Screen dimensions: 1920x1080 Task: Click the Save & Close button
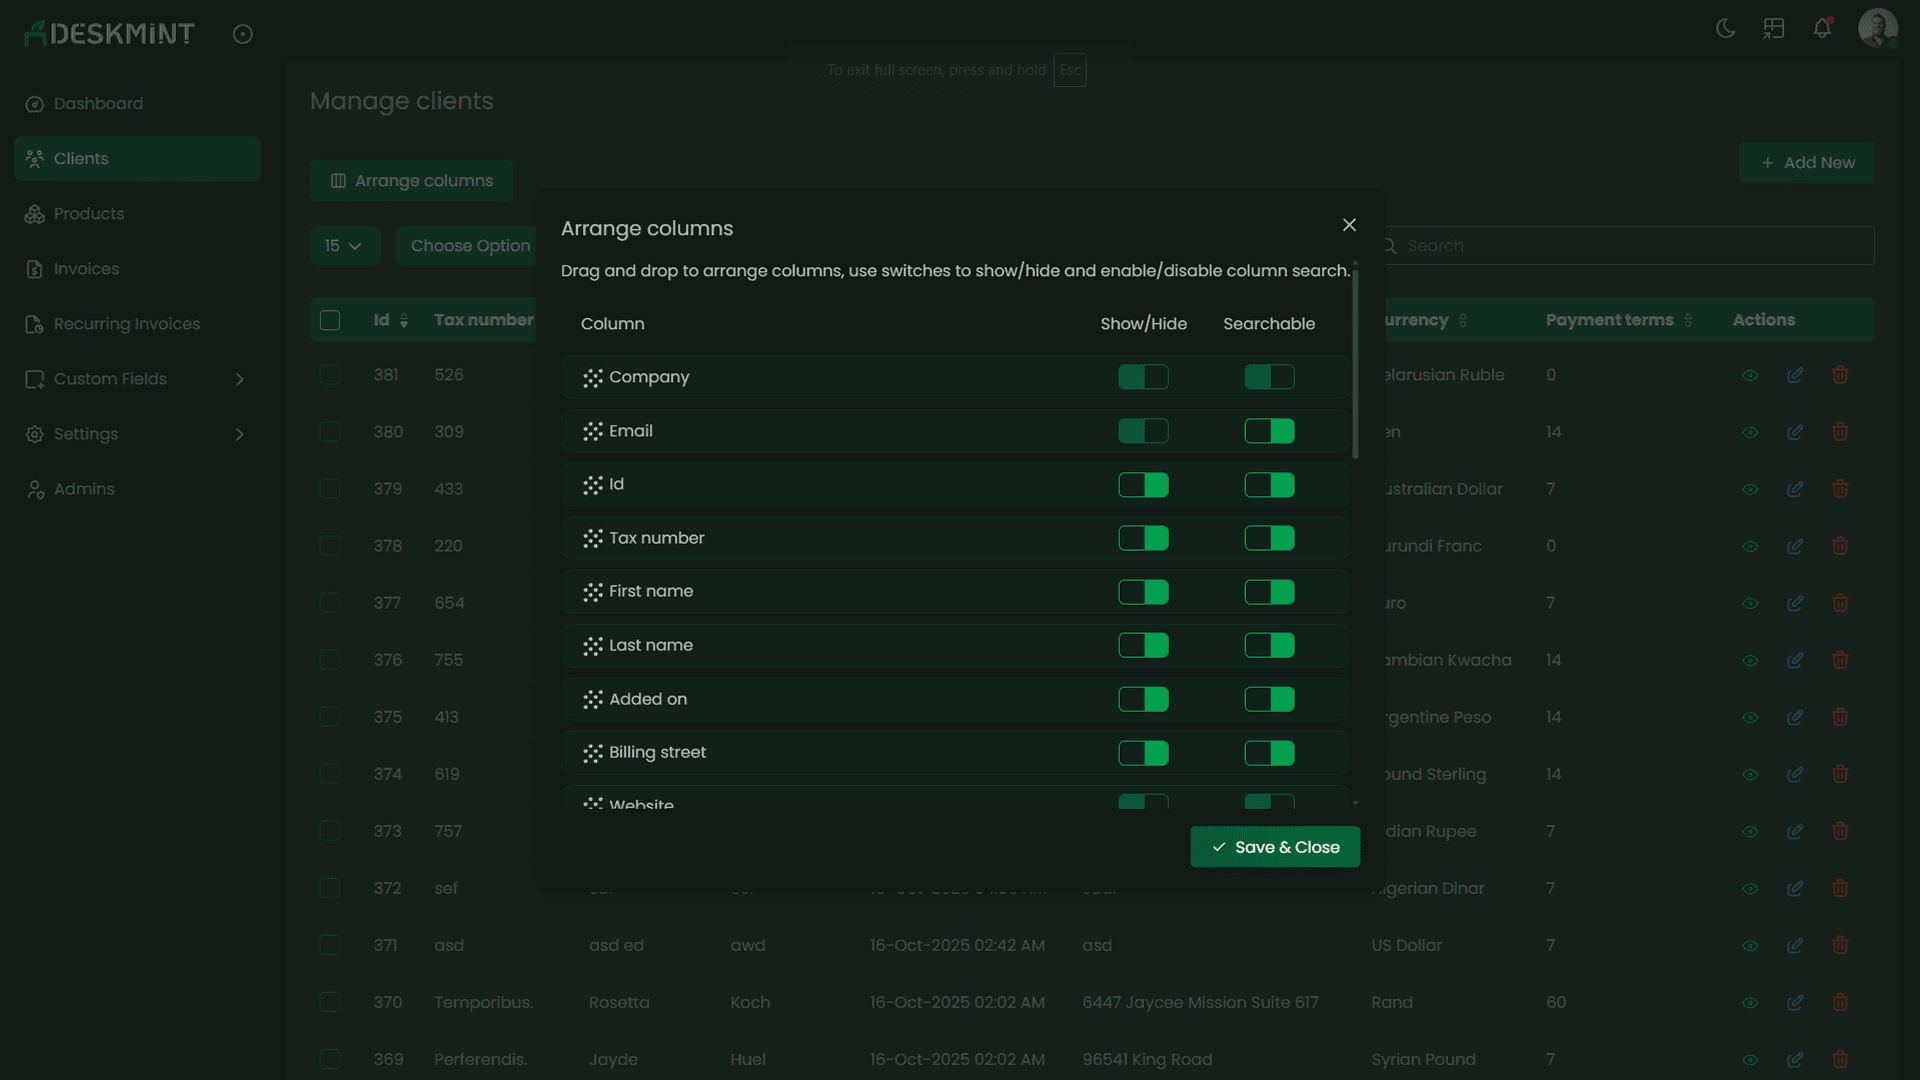[x=1274, y=846]
